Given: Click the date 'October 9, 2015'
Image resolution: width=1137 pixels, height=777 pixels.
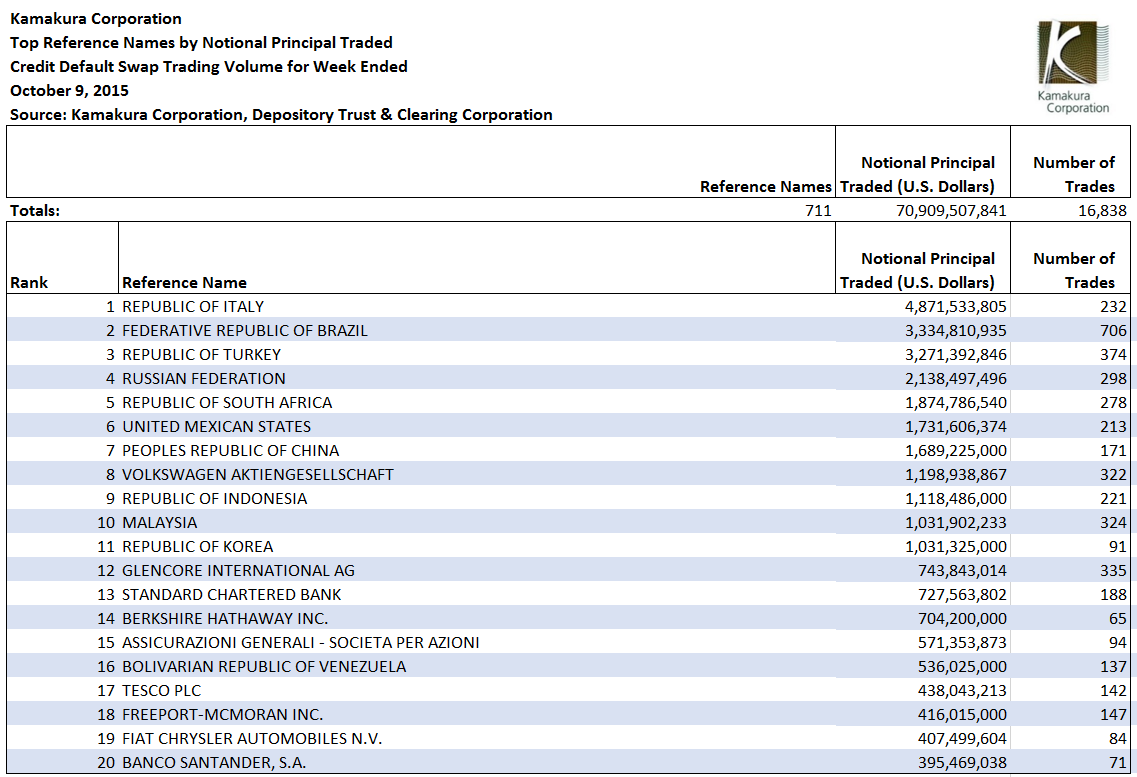Looking at the screenshot, I should (x=70, y=91).
